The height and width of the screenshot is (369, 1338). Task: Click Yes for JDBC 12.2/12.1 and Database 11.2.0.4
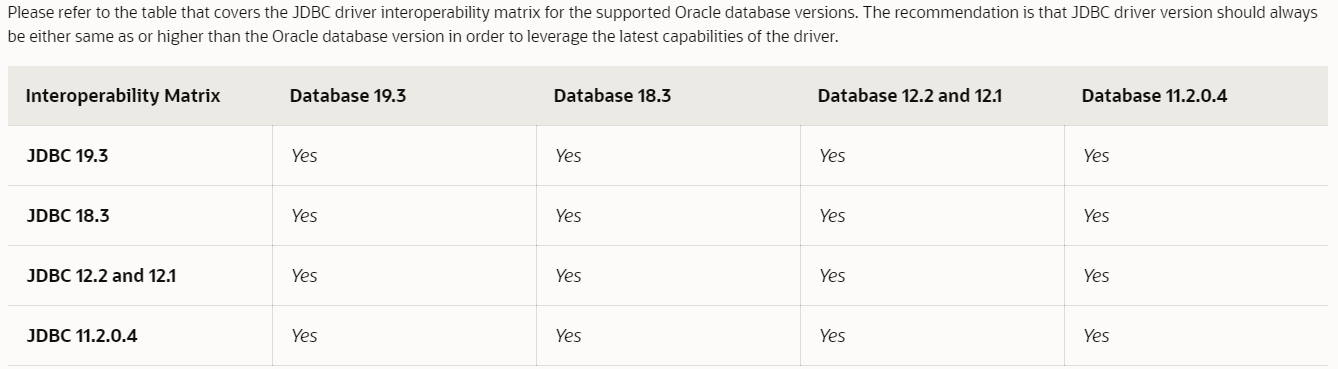[1096, 276]
